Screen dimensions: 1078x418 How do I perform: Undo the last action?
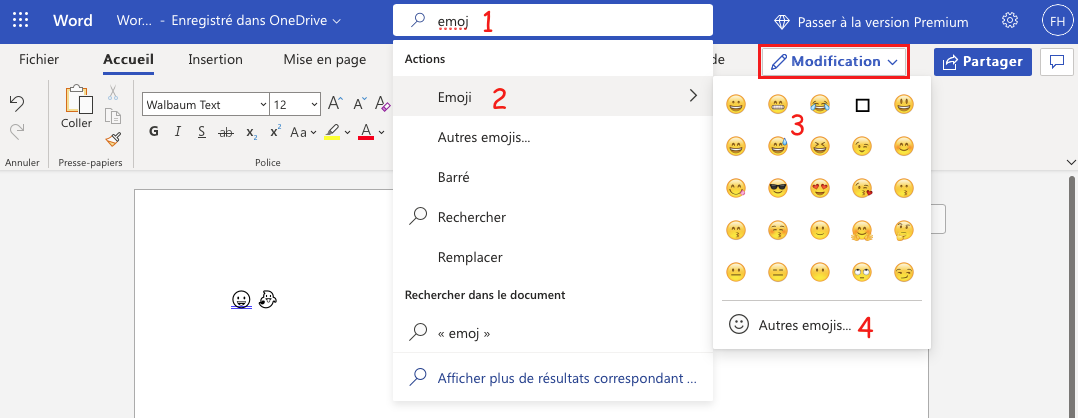pos(17,104)
